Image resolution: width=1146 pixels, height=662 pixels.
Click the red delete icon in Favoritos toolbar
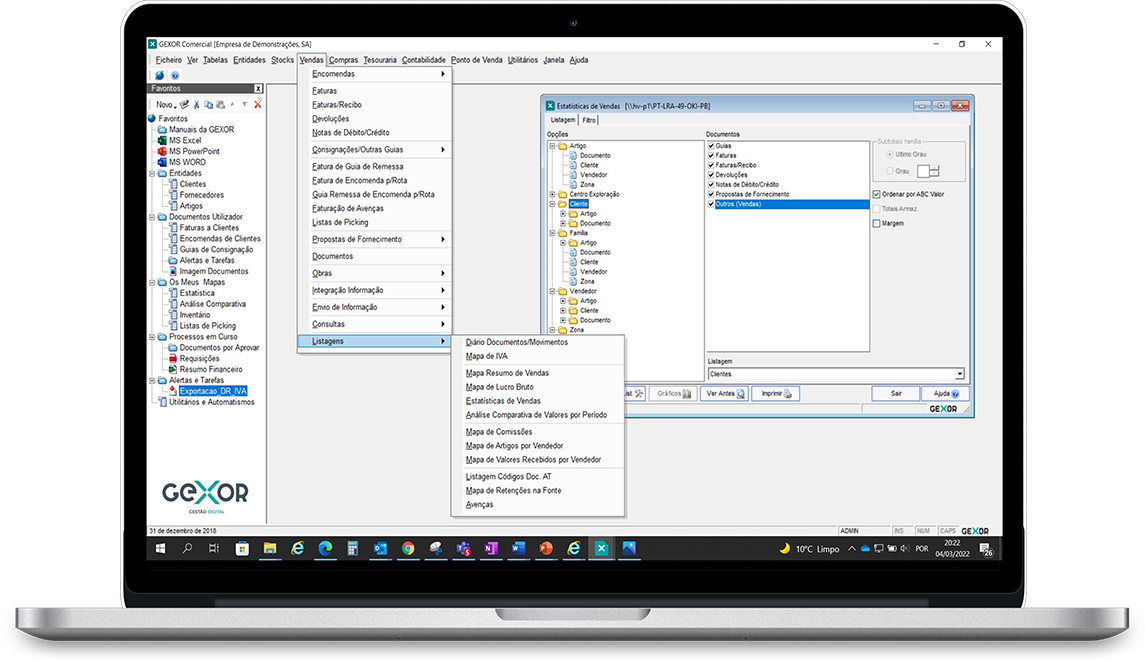[257, 104]
